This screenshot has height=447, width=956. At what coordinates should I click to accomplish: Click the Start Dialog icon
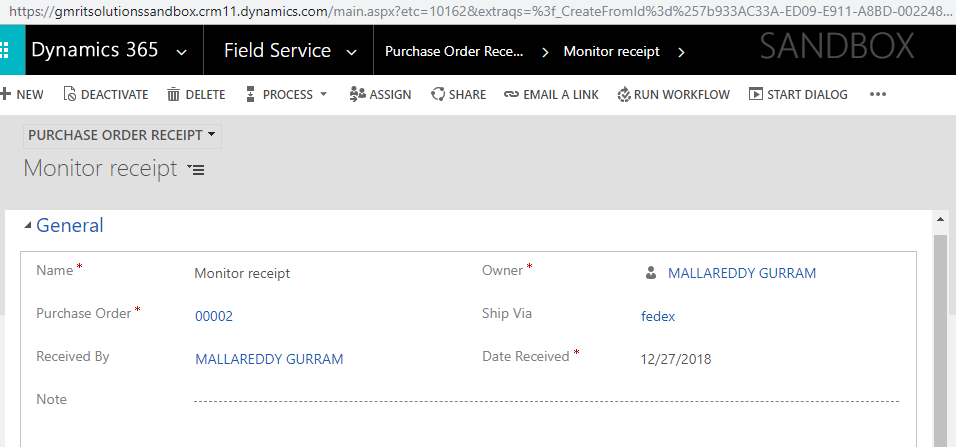(757, 95)
